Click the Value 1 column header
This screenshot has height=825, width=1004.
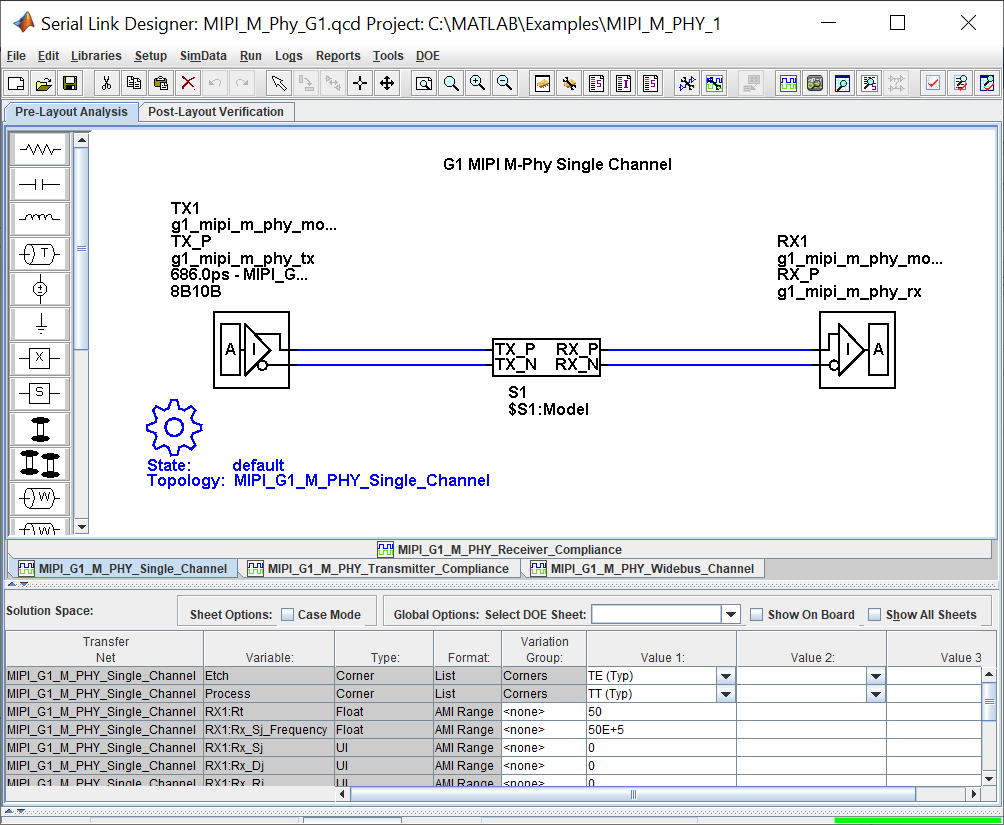point(661,649)
